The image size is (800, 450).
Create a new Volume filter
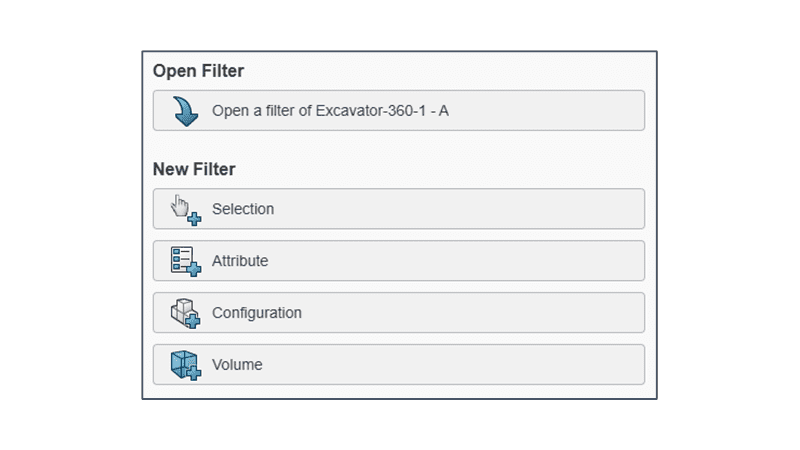pyautogui.click(x=398, y=365)
